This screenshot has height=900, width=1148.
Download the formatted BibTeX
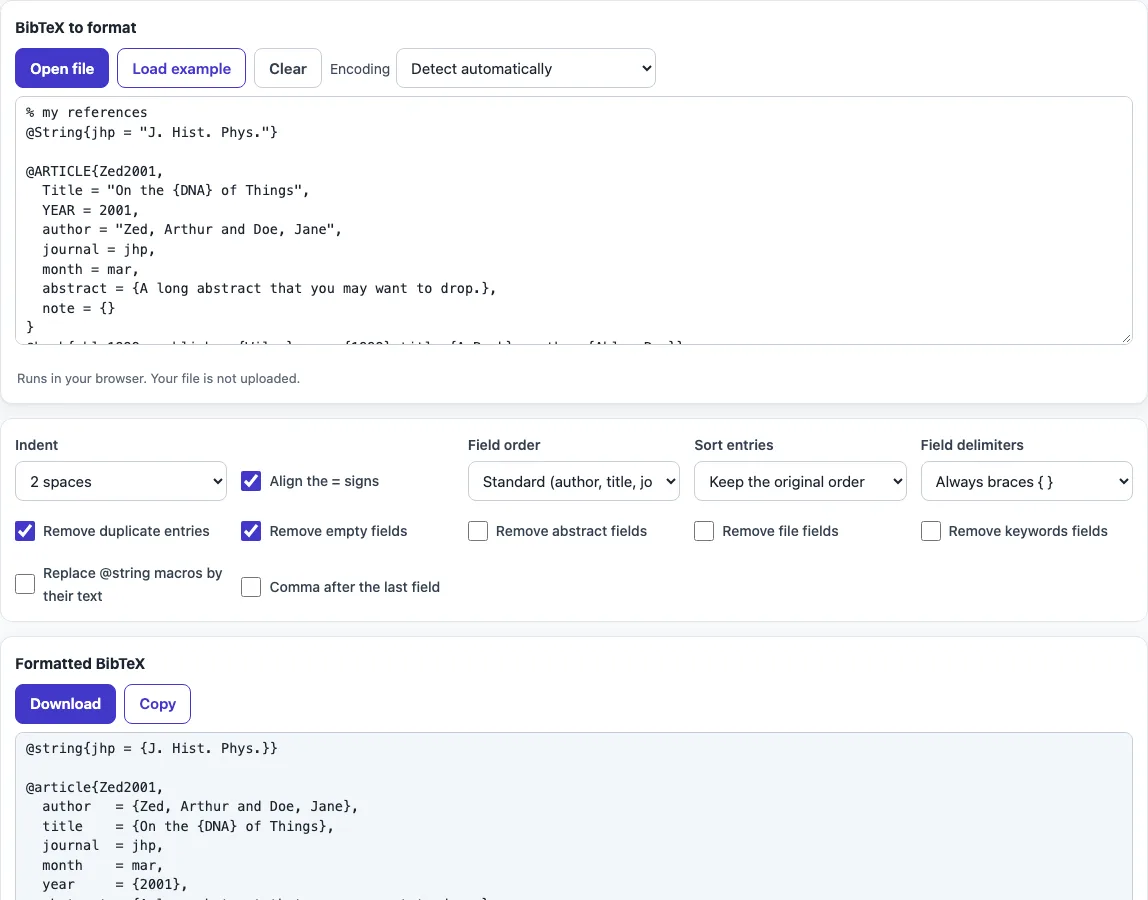[x=65, y=704]
